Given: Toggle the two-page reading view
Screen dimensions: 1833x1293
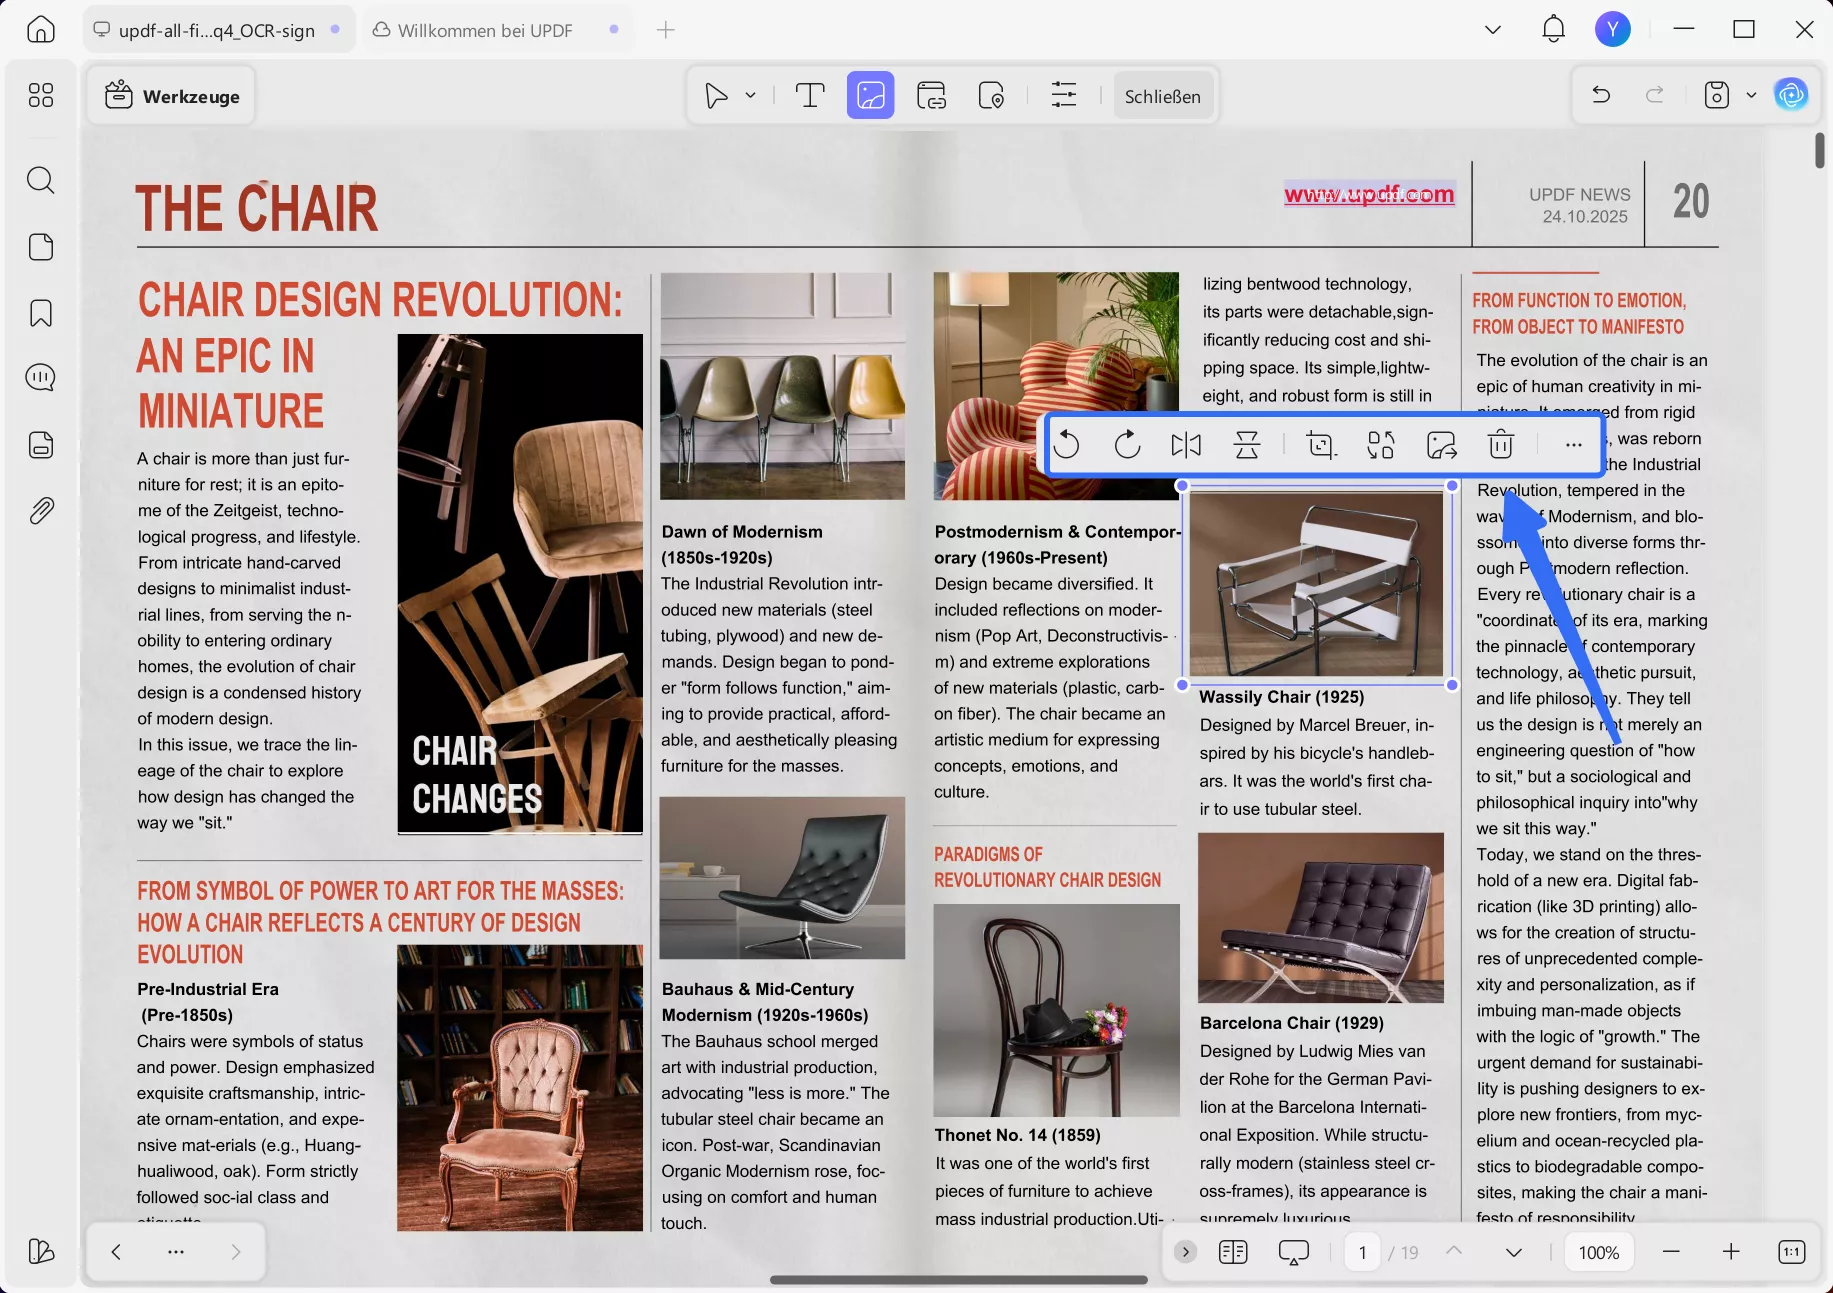Looking at the screenshot, I should point(1233,1252).
